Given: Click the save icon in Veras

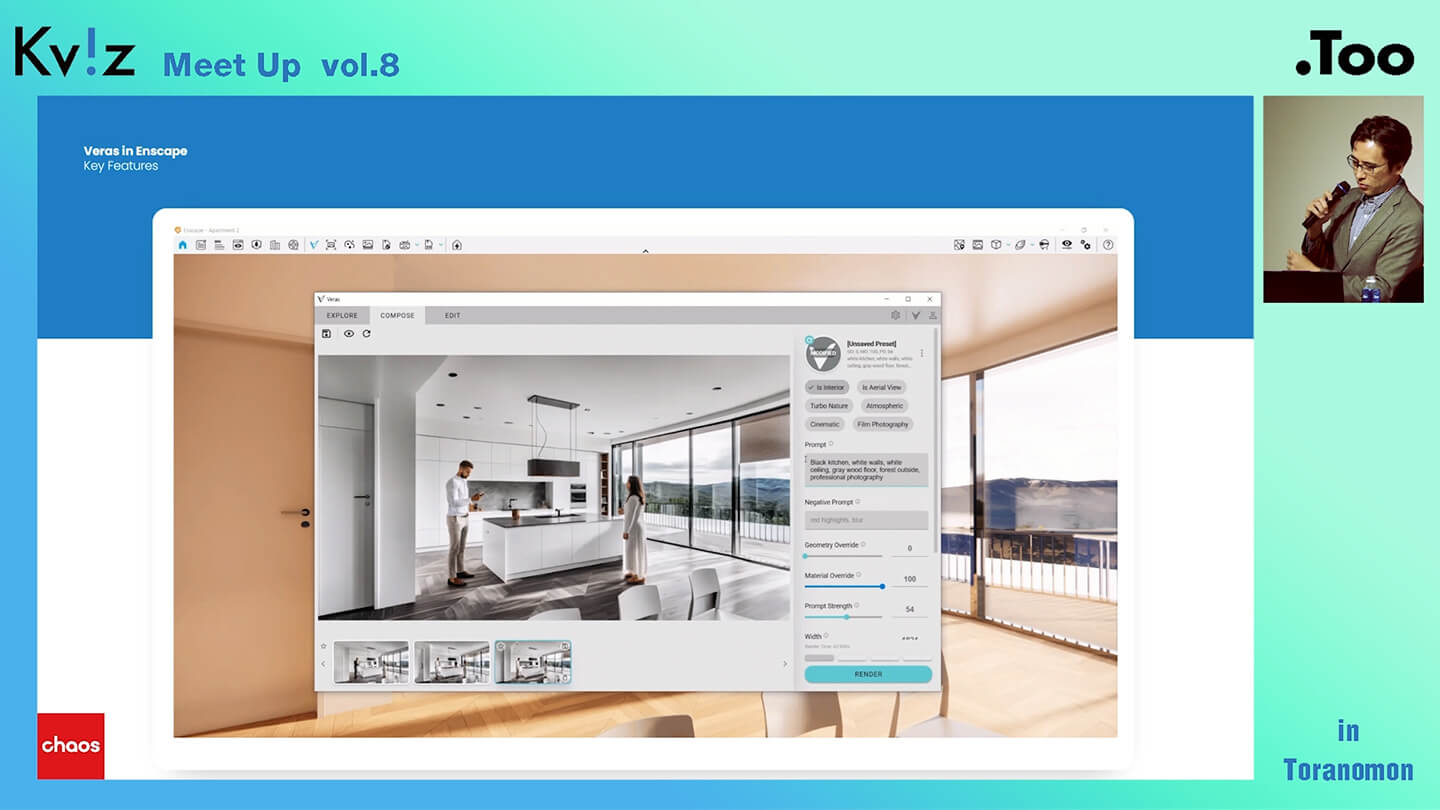Looking at the screenshot, I should click(x=327, y=334).
